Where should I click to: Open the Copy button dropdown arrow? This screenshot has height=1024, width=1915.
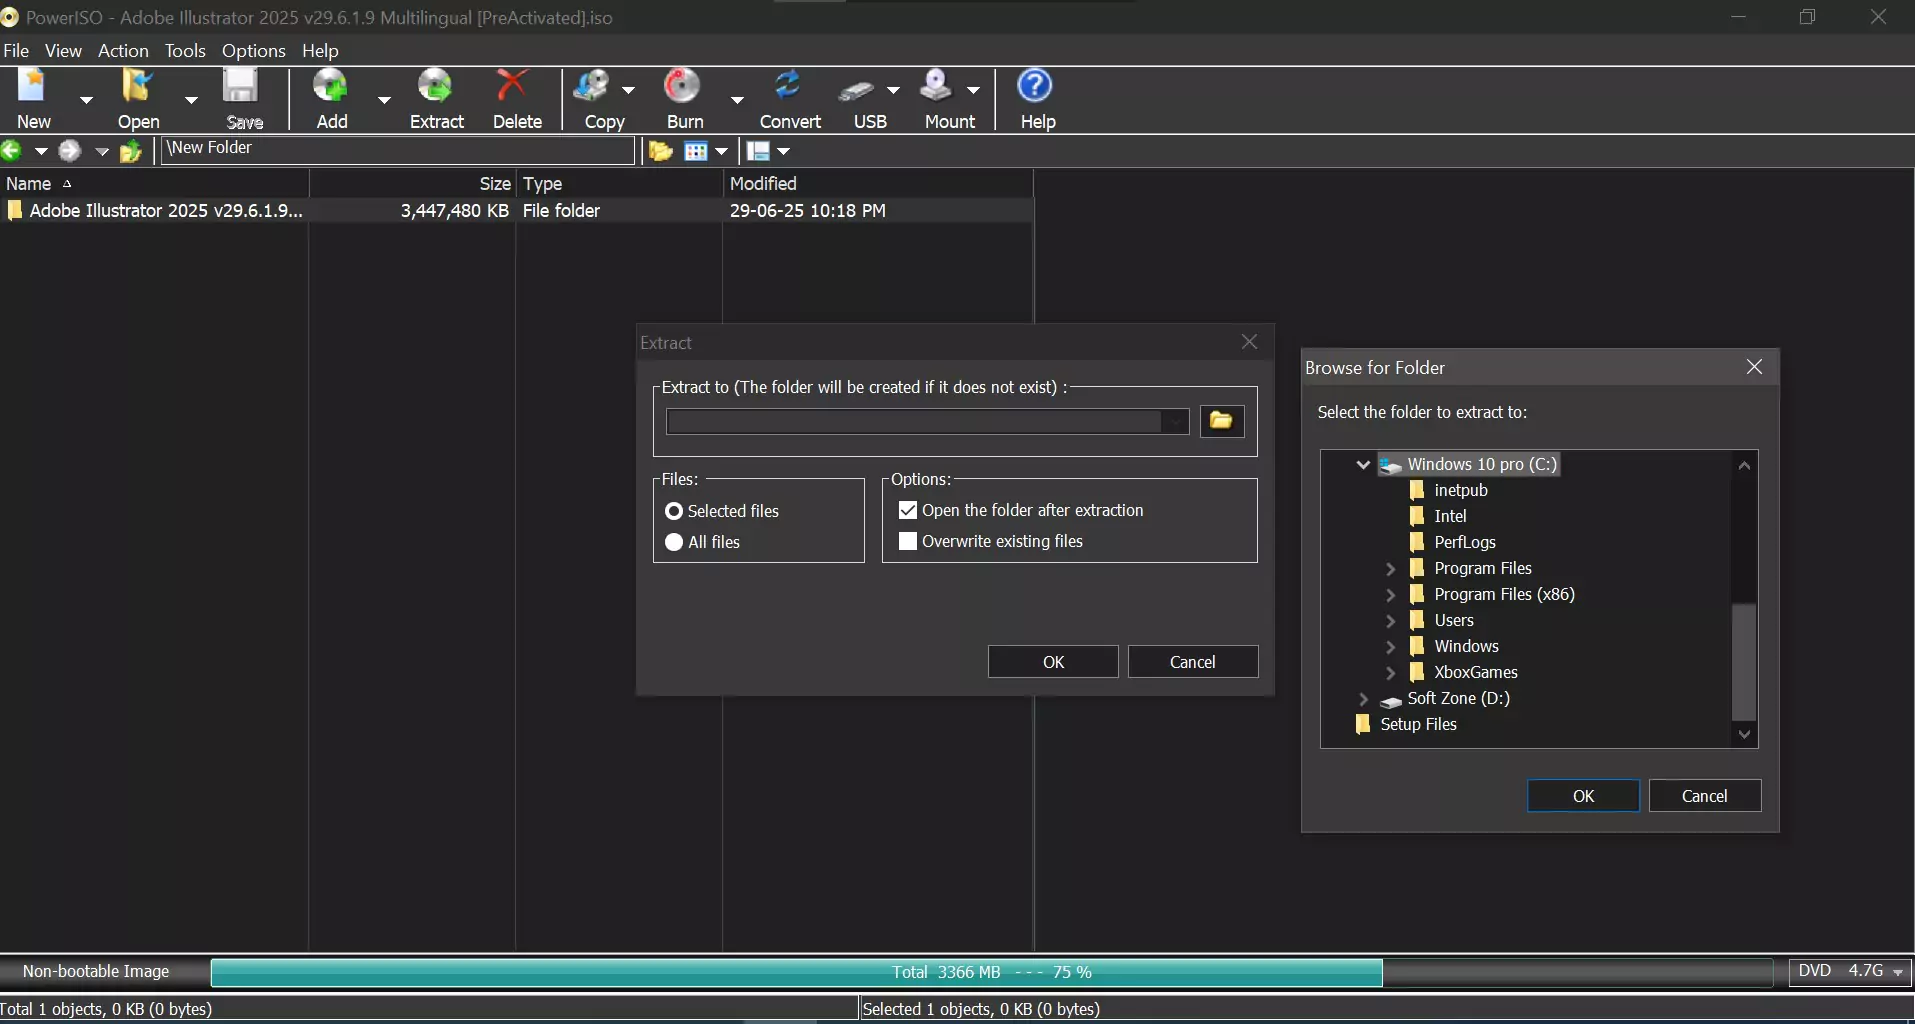tap(628, 90)
